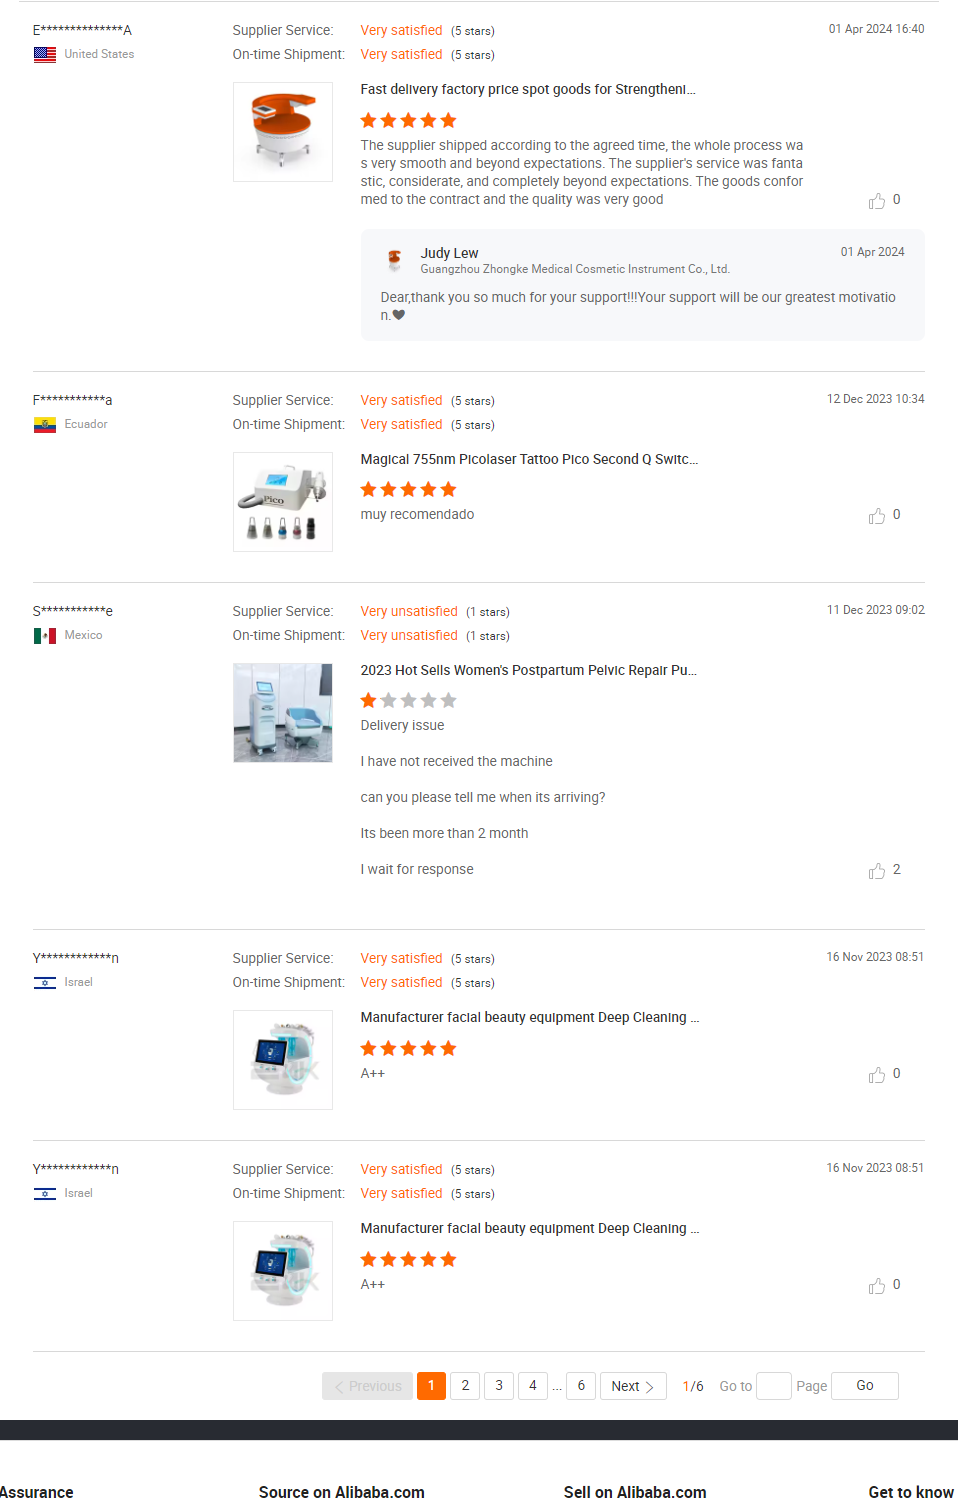Click the United States flag icon
The width and height of the screenshot is (958, 1498).
coord(45,55)
